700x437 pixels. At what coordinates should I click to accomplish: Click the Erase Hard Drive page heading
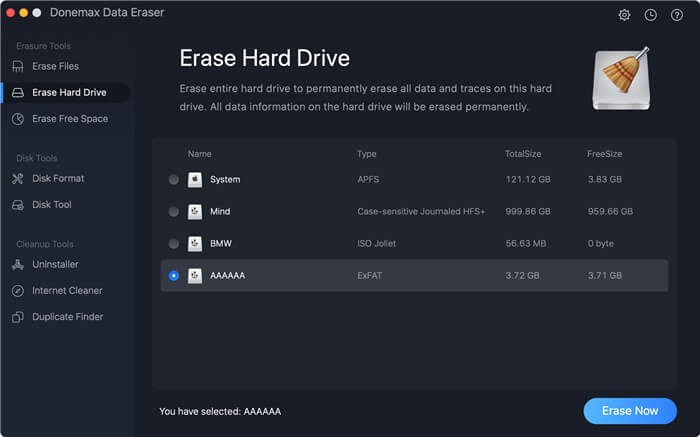tap(265, 58)
